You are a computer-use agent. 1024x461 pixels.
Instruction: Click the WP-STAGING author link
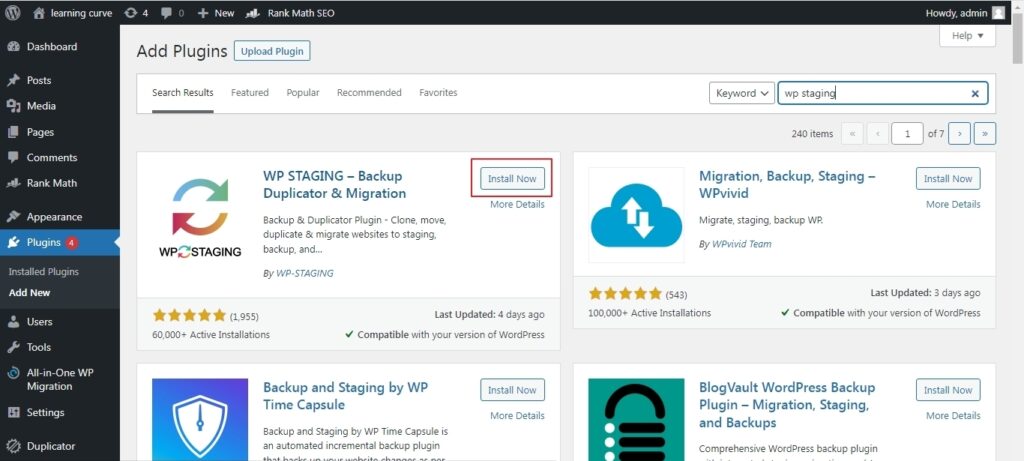click(303, 274)
